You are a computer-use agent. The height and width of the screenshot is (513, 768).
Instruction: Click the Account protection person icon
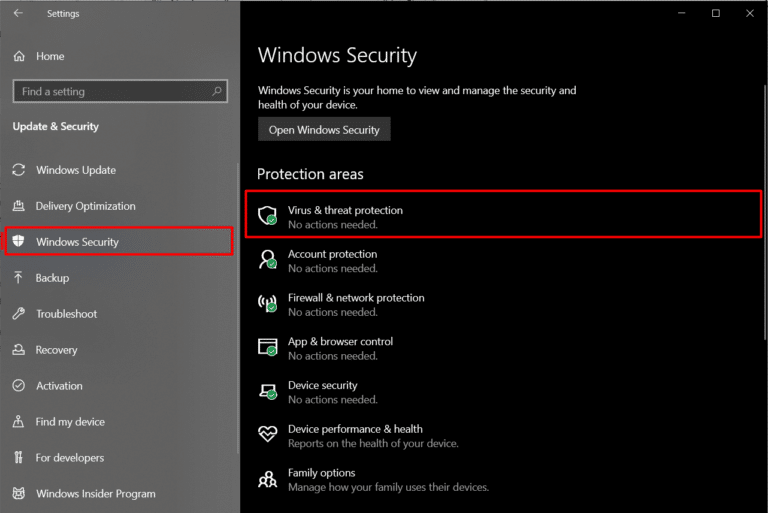tap(267, 260)
